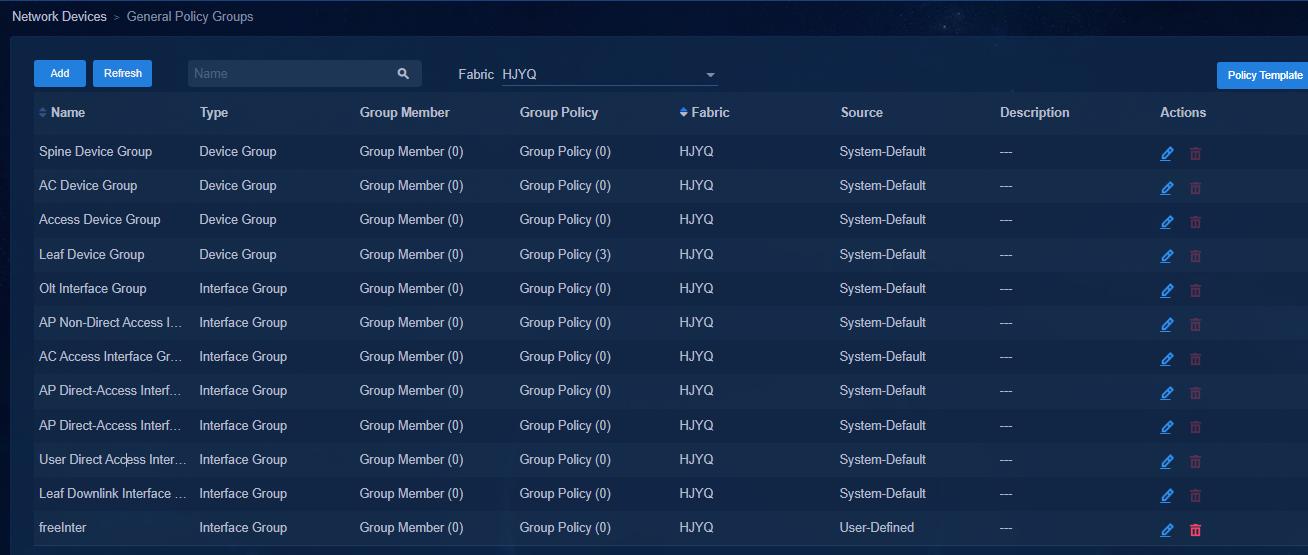Select the Access Device Group name
The image size is (1308, 555).
(100, 219)
